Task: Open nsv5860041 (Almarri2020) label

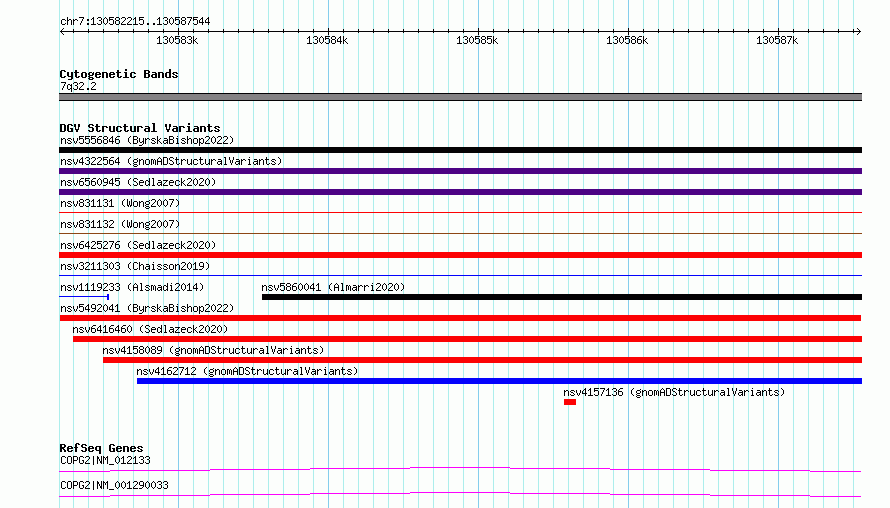Action: [x=333, y=287]
